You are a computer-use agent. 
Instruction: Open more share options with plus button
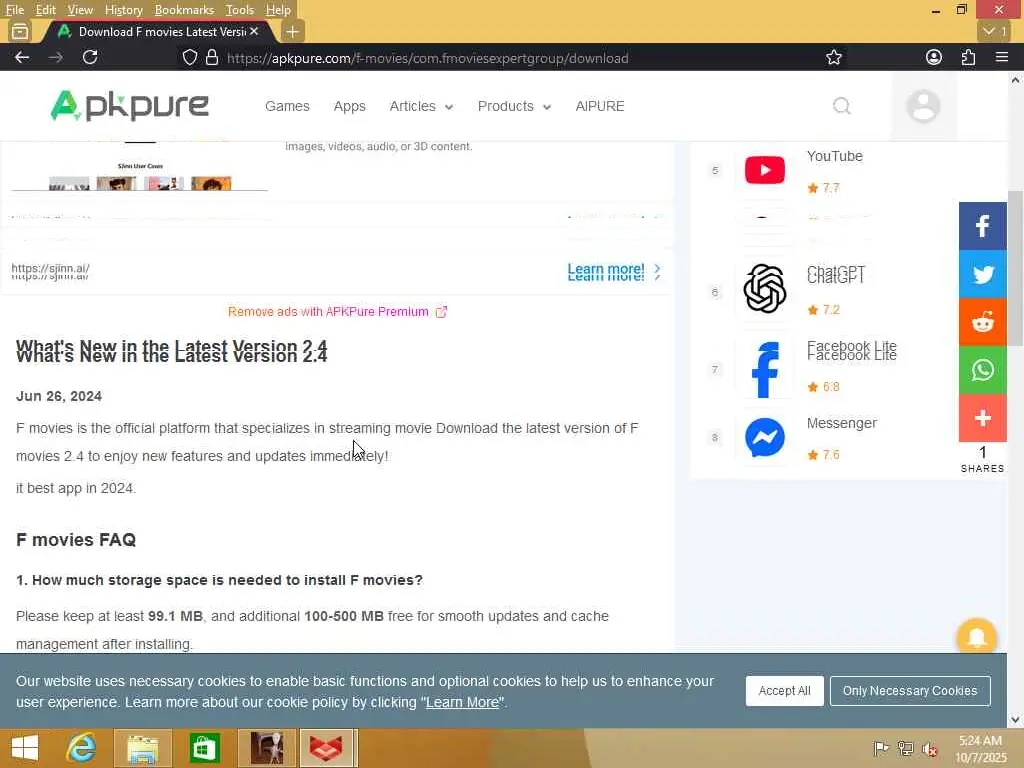pos(982,418)
